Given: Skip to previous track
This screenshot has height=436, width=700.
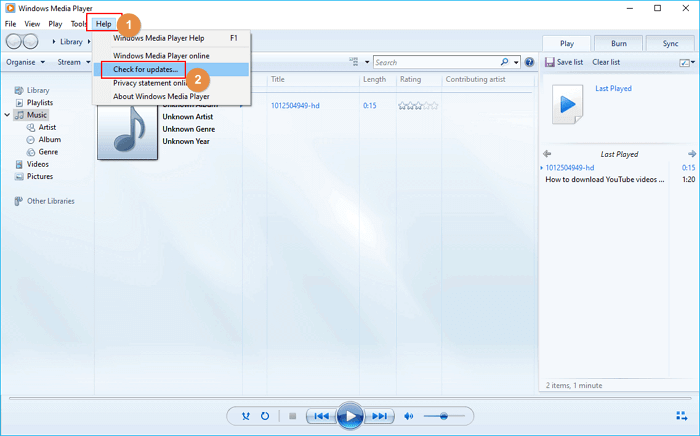Looking at the screenshot, I should [321, 416].
